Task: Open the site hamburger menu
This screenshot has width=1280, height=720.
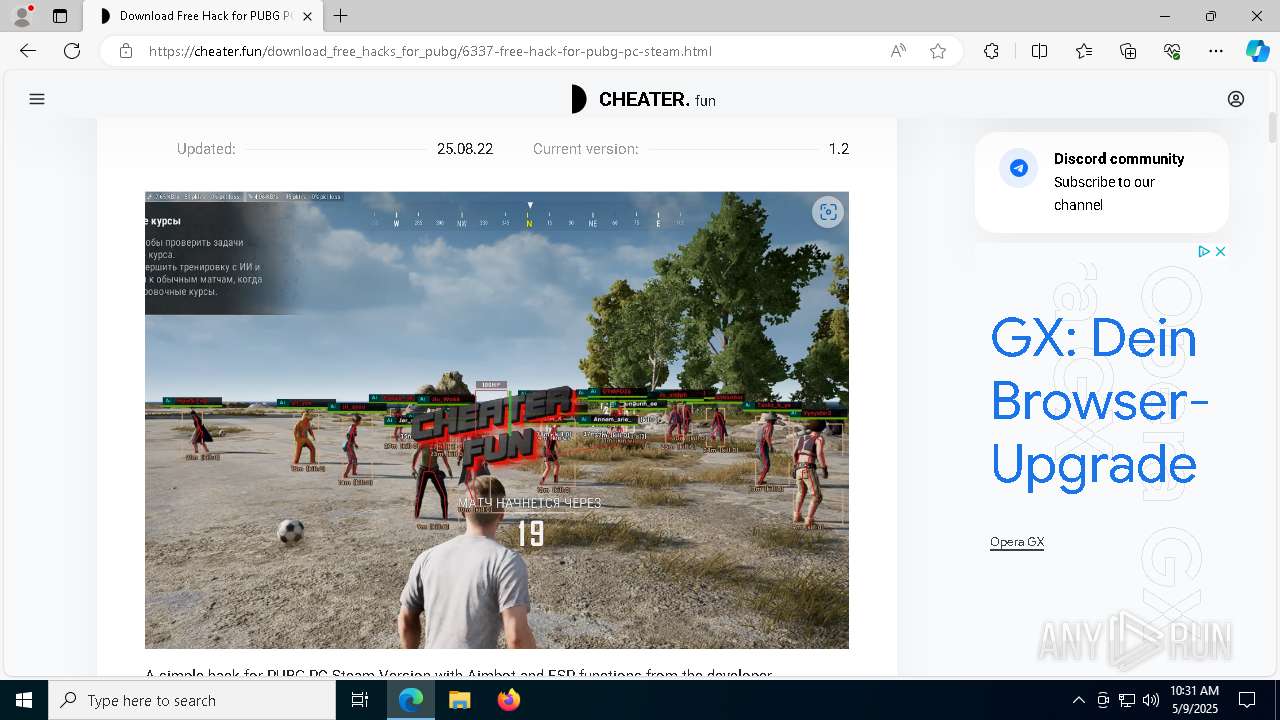Action: coord(37,99)
